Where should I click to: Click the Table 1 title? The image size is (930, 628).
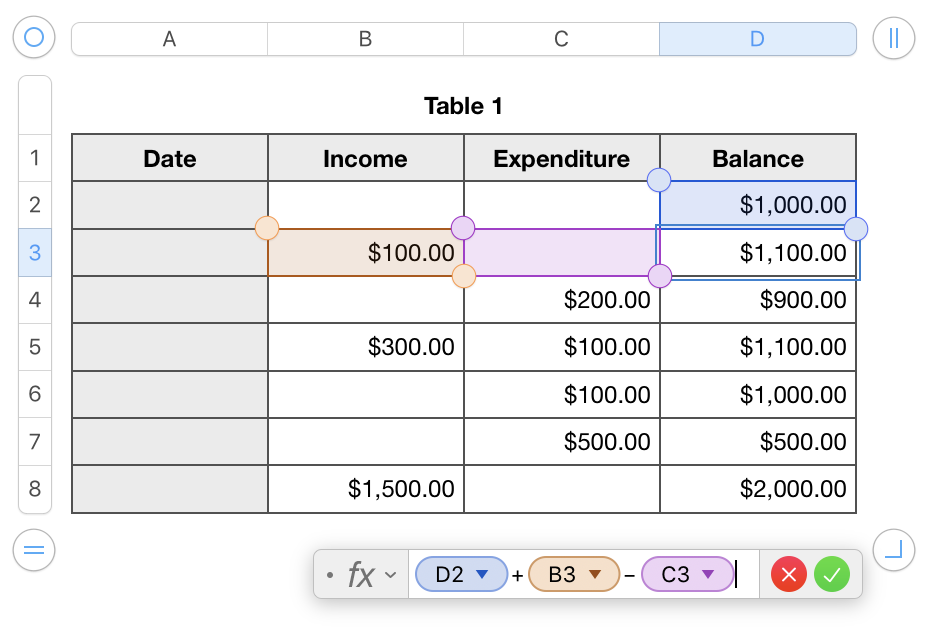click(x=463, y=106)
